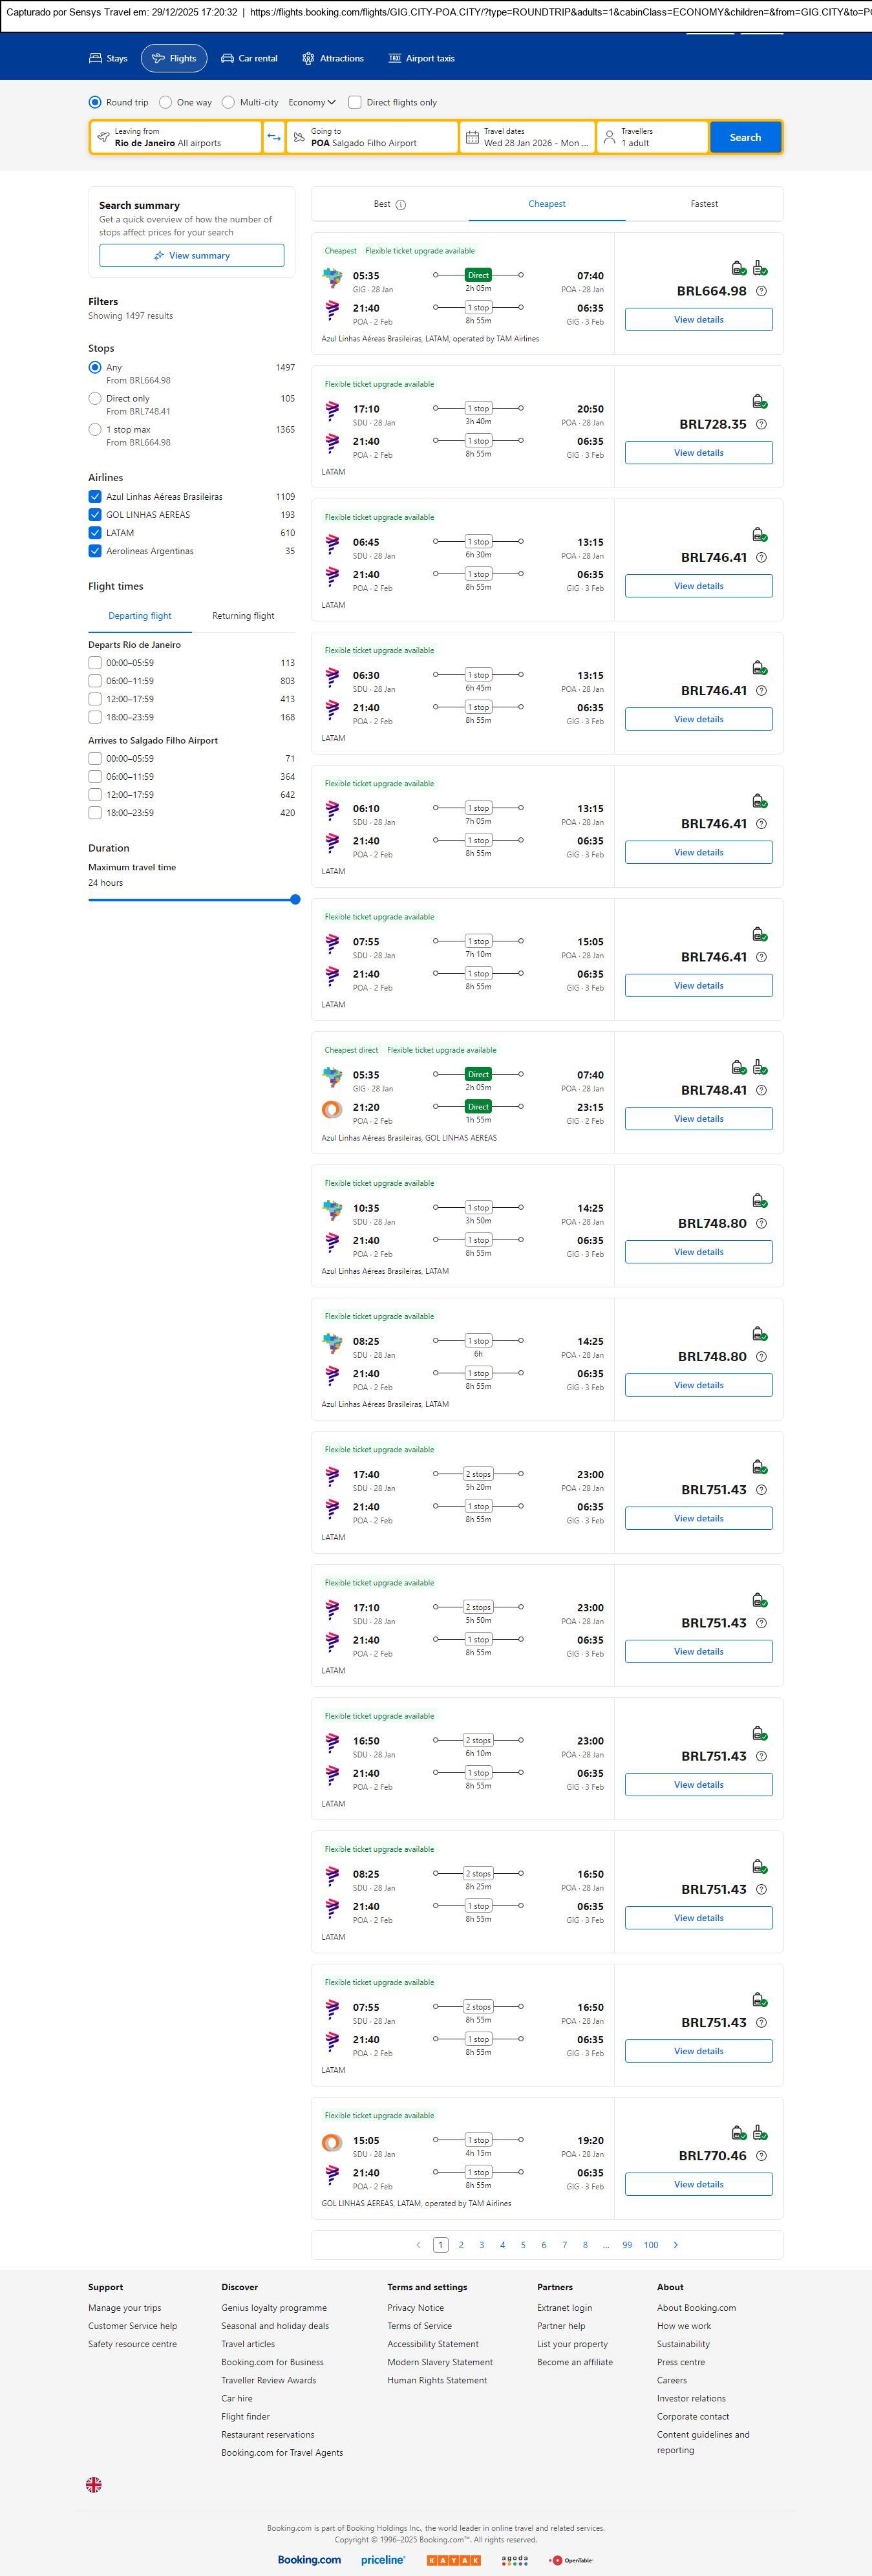Viewport: 872px width, 2576px height.
Task: Select the One way radio button
Action: point(166,102)
